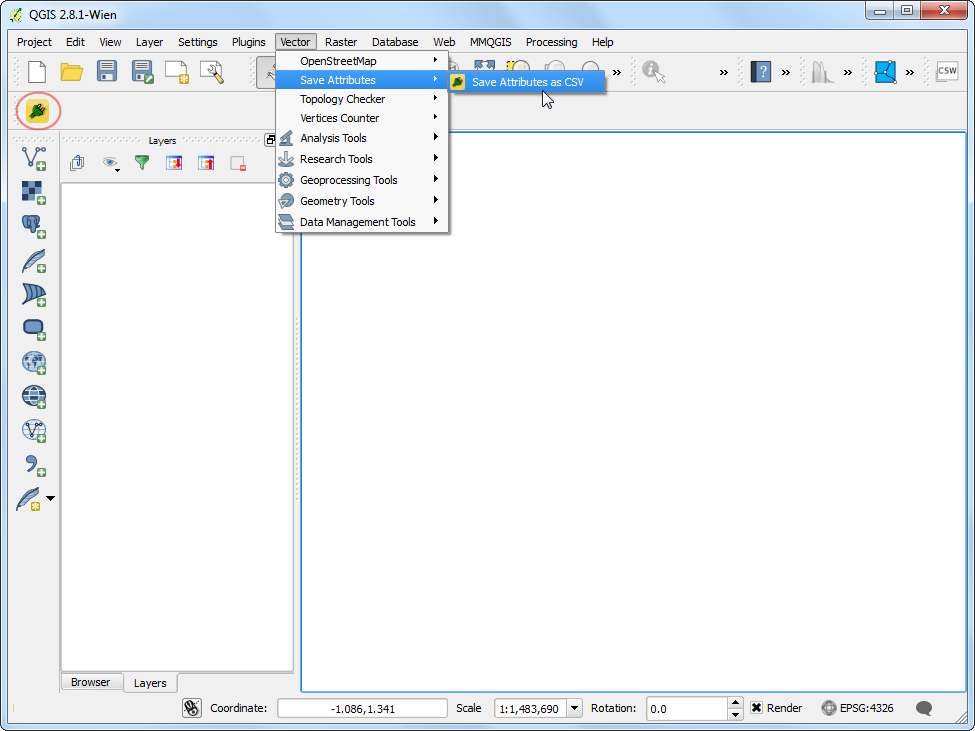Expand the overflow chevron left of Help icon
The height and width of the screenshot is (731, 975).
click(724, 72)
